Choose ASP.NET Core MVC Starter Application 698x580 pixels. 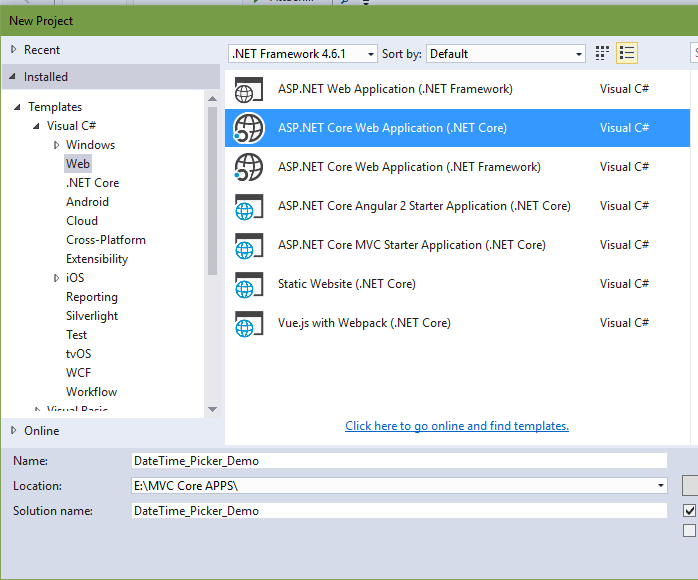(457, 246)
